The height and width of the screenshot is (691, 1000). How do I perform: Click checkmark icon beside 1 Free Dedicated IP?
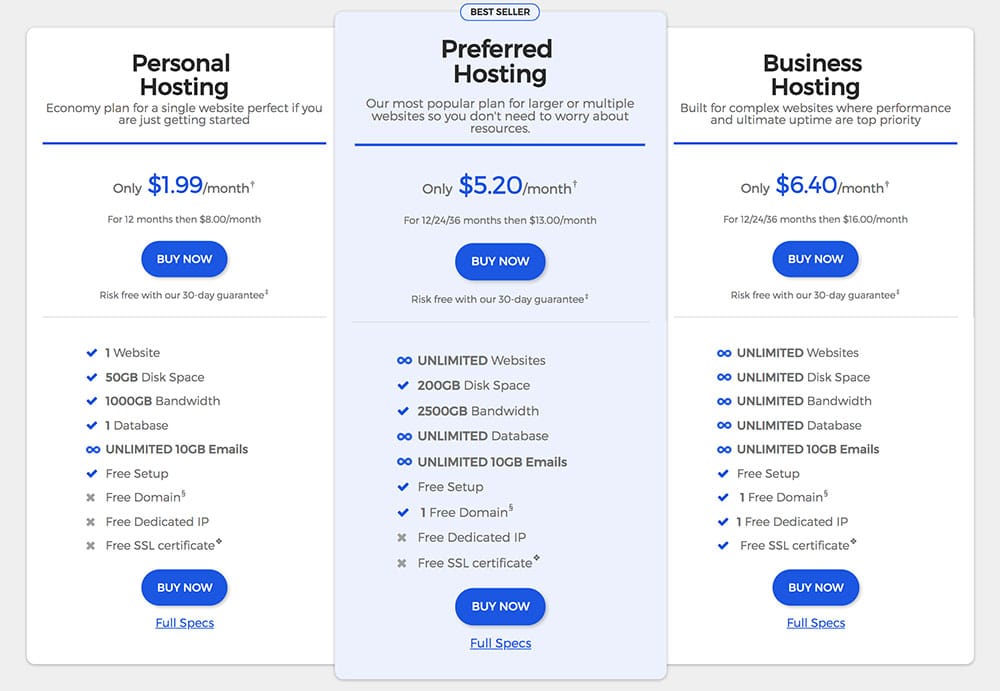(x=723, y=522)
